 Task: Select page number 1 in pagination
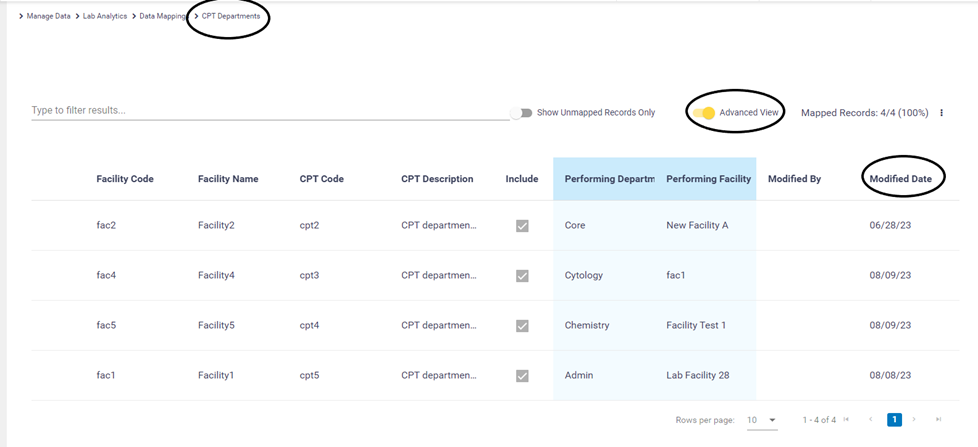[894, 420]
